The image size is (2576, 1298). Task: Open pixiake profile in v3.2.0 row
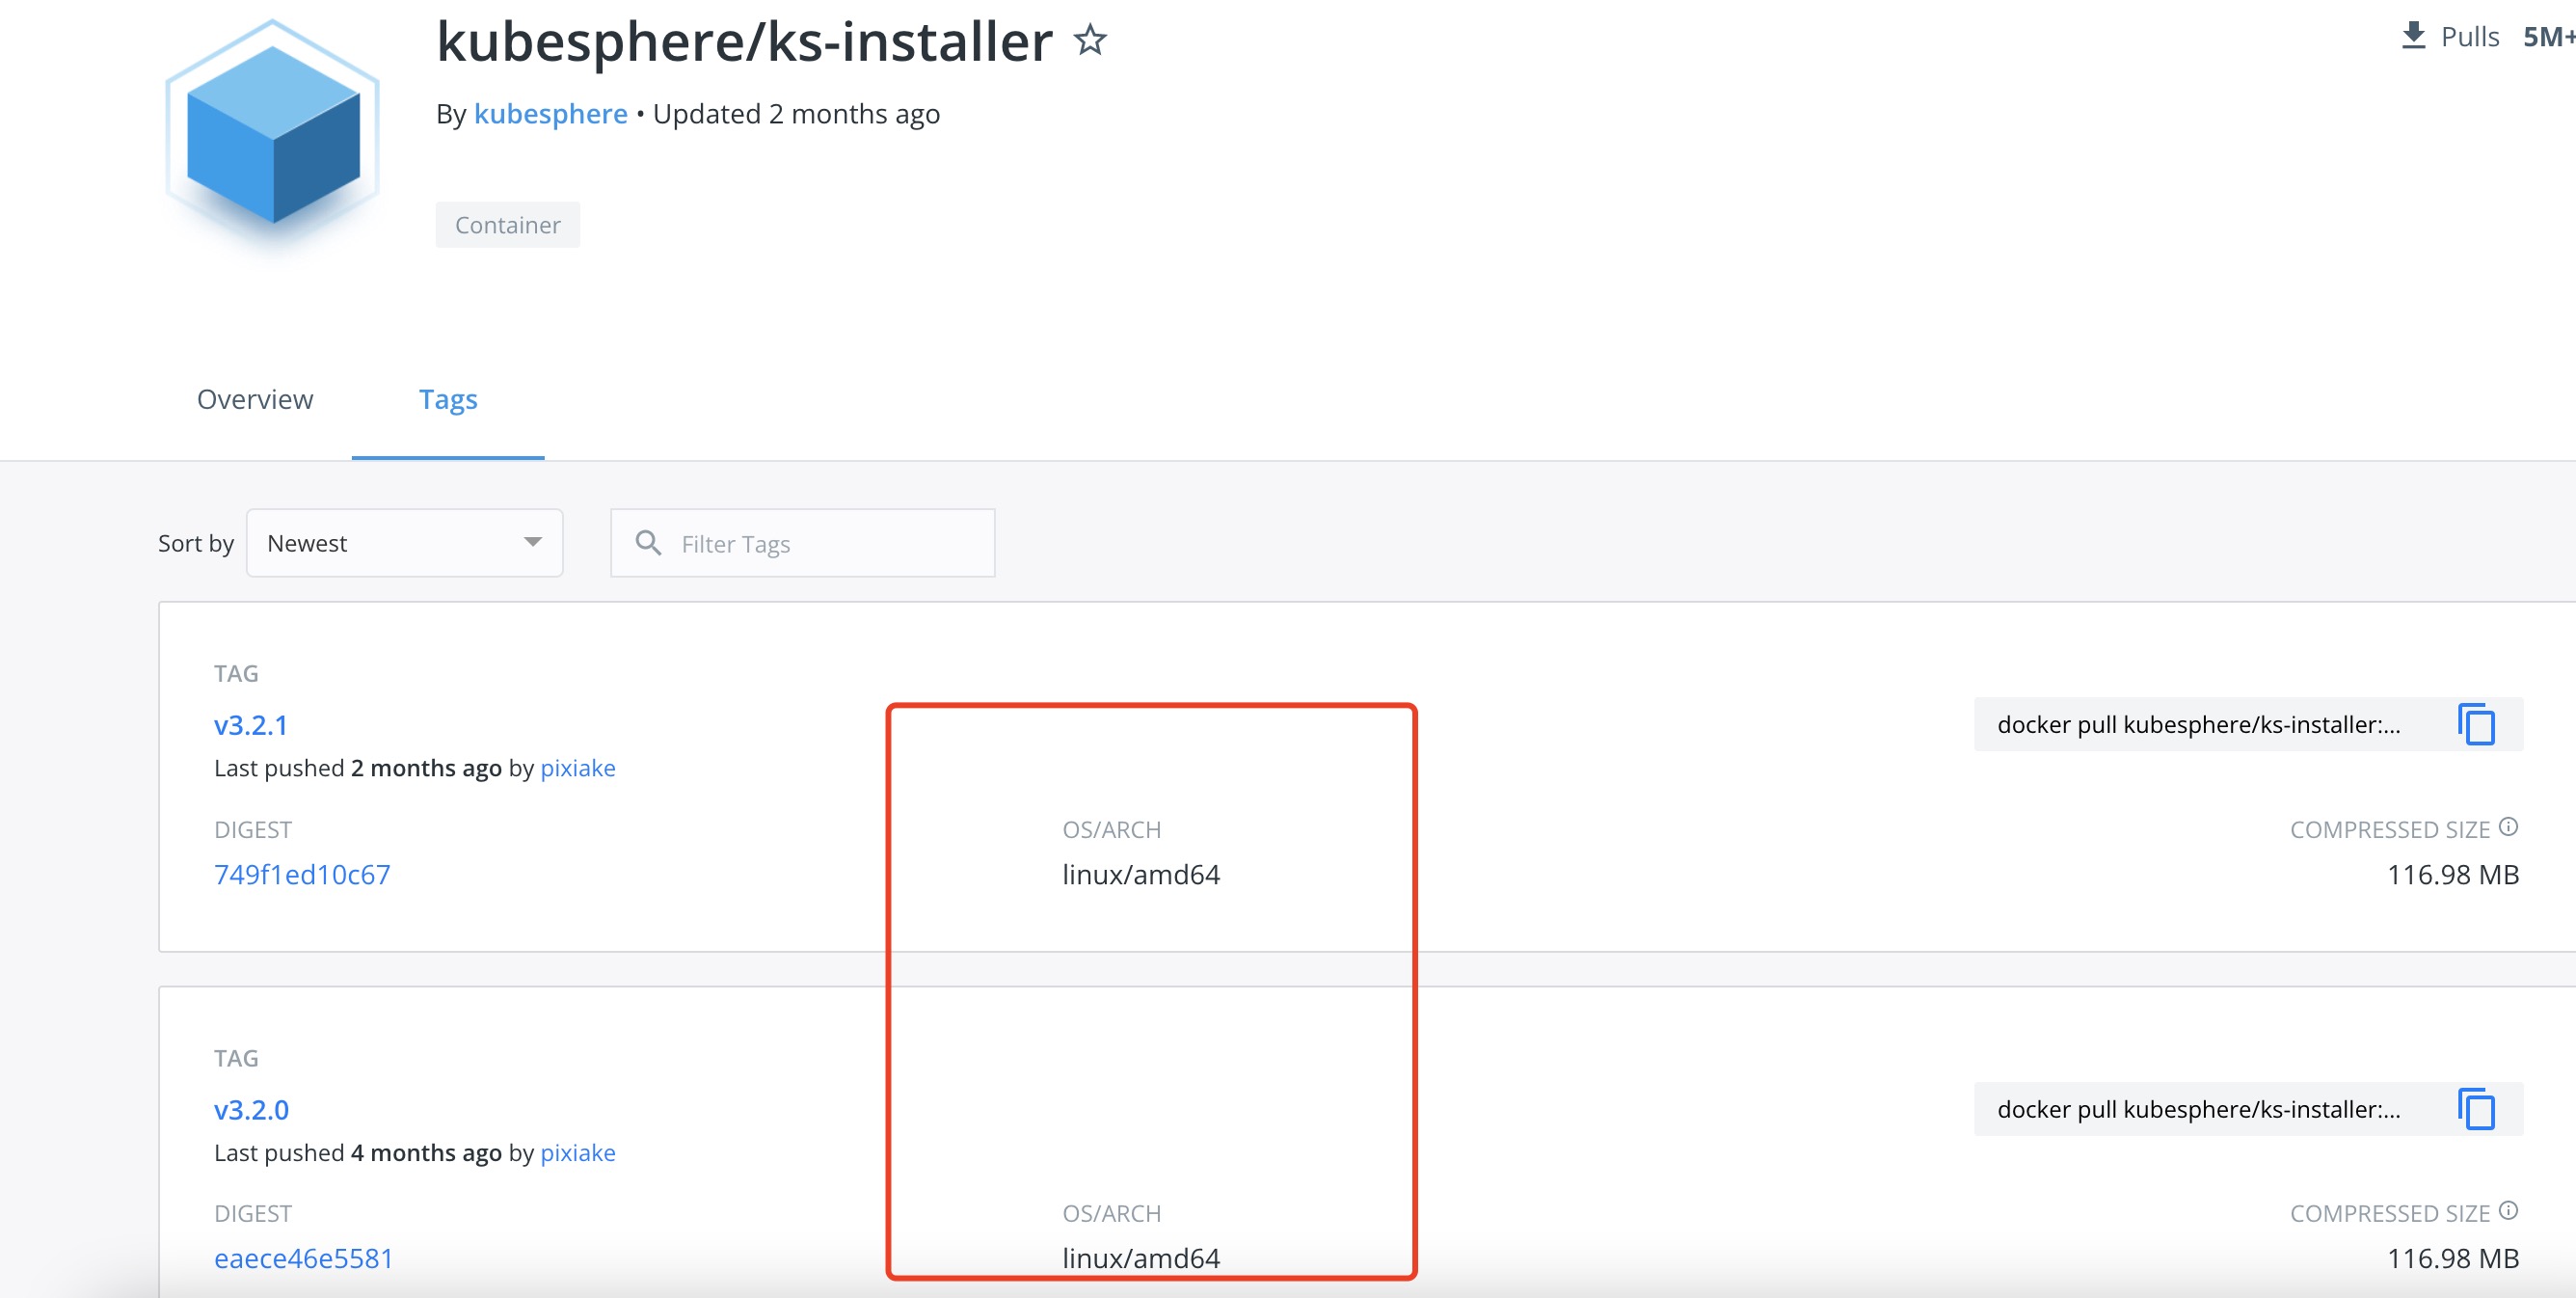[x=578, y=1152]
